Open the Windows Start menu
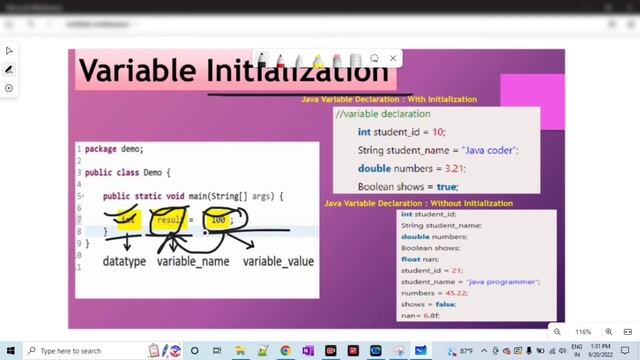Screen dimensions: 640x360 (11, 351)
